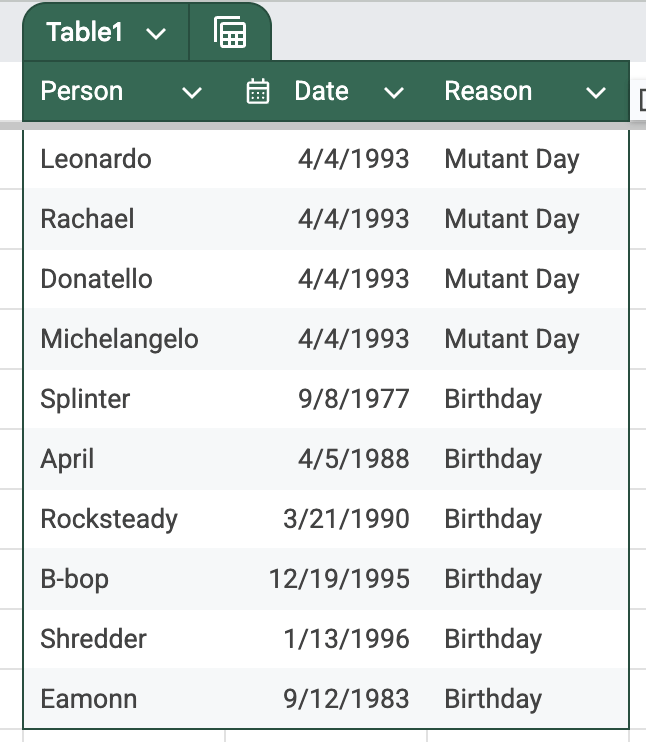Select the Leonardo cell
Image resolution: width=646 pixels, height=742 pixels.
pyautogui.click(x=96, y=159)
